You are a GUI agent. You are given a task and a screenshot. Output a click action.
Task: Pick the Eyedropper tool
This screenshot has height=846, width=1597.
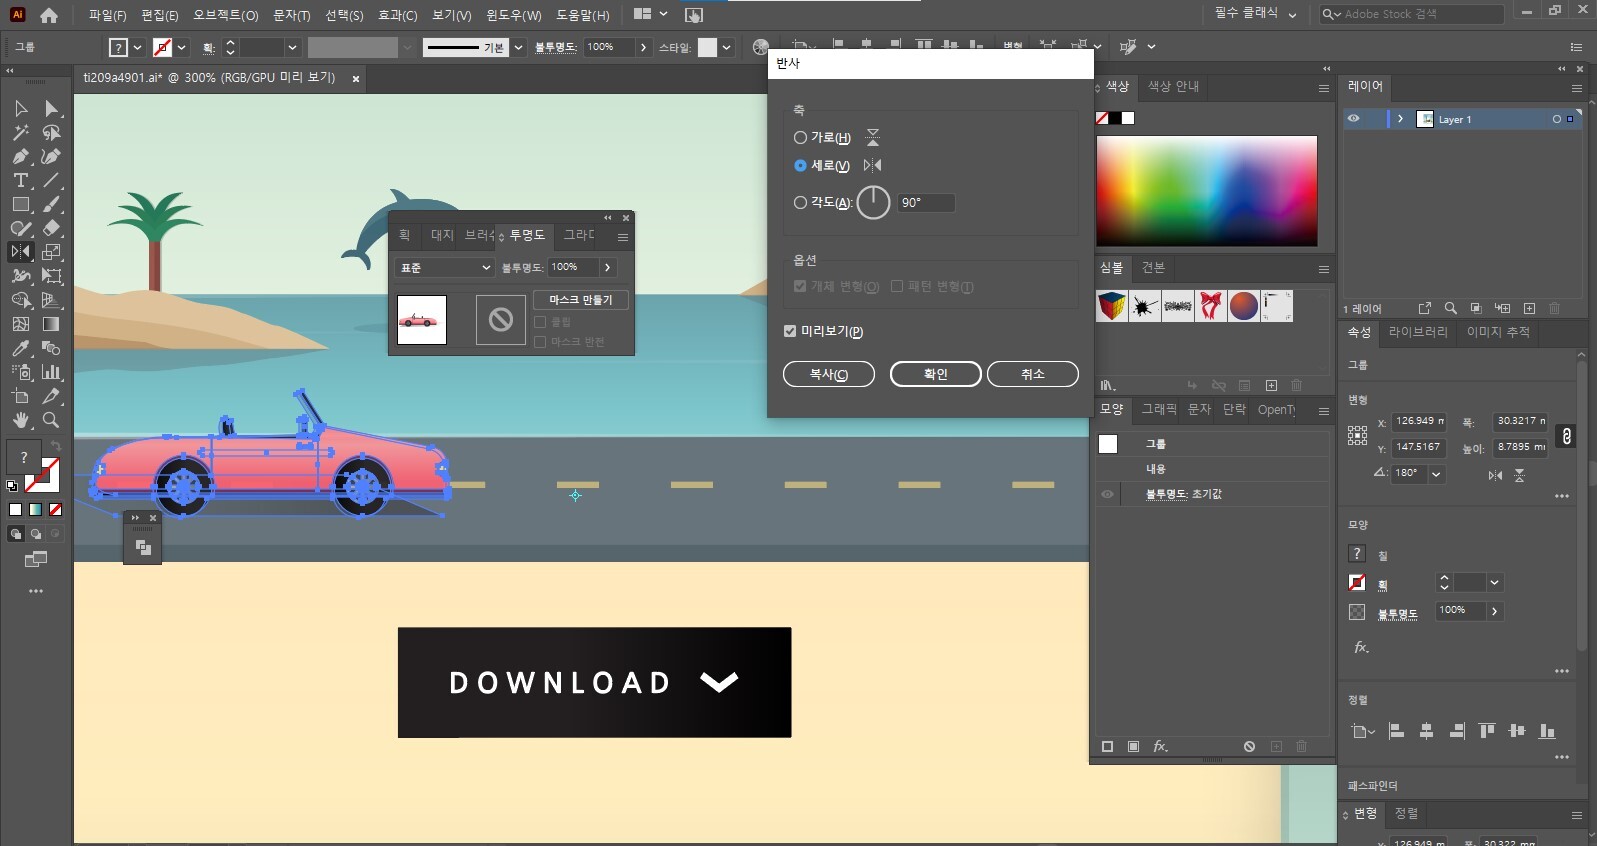(20, 348)
